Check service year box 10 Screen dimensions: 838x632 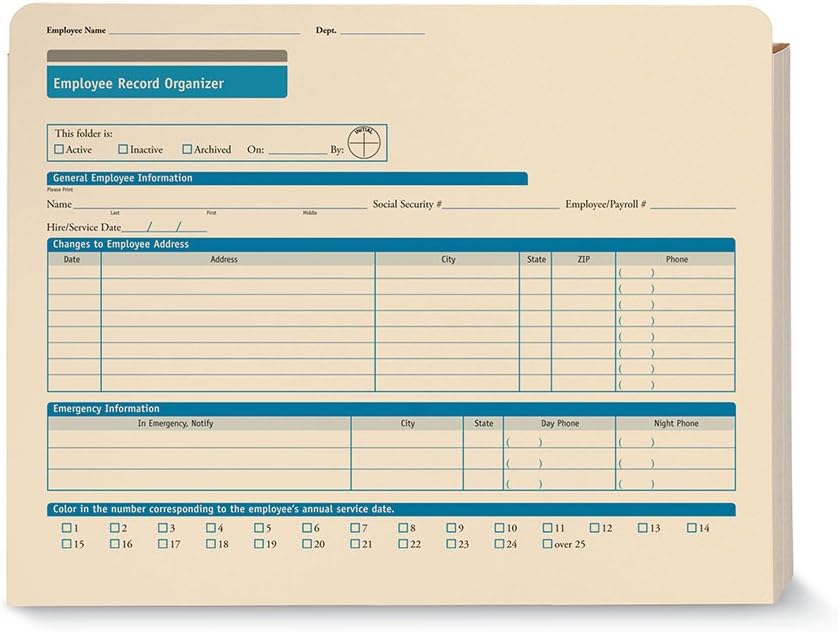[499, 527]
